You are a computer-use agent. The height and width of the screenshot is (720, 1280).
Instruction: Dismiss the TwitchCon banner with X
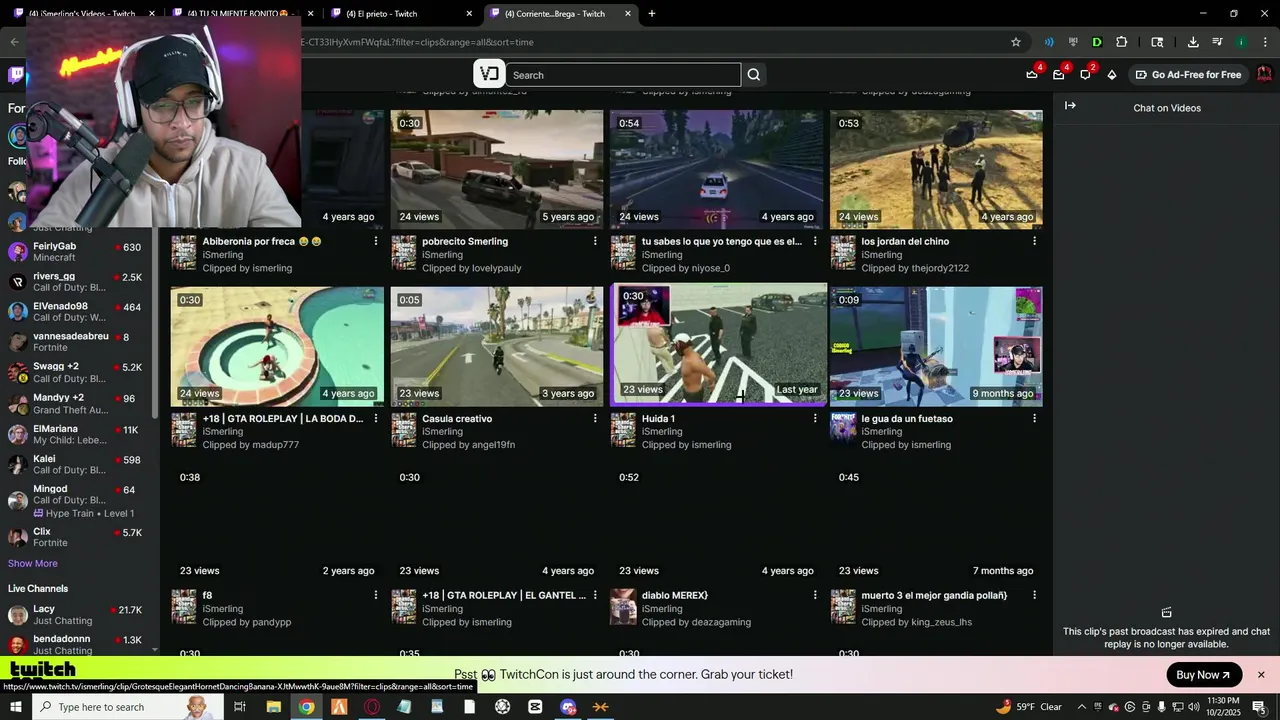(1261, 675)
